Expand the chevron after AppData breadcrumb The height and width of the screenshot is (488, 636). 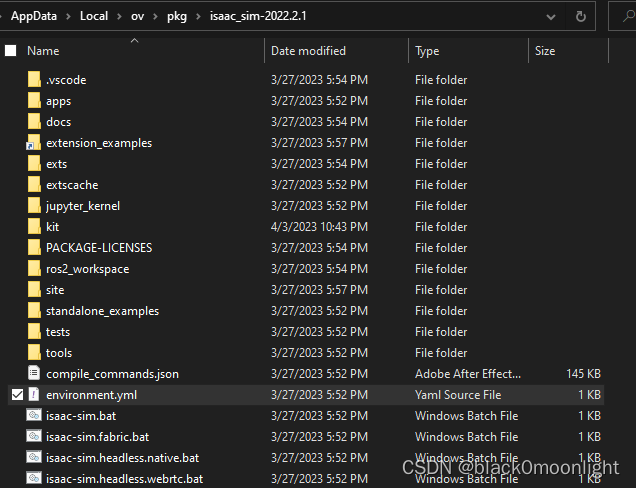click(x=68, y=16)
